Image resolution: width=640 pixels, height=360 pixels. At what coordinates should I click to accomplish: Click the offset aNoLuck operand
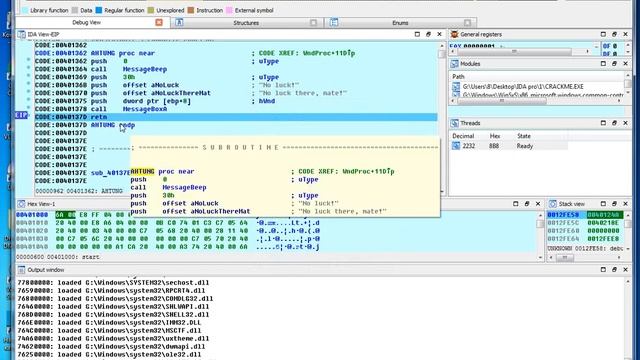151,85
